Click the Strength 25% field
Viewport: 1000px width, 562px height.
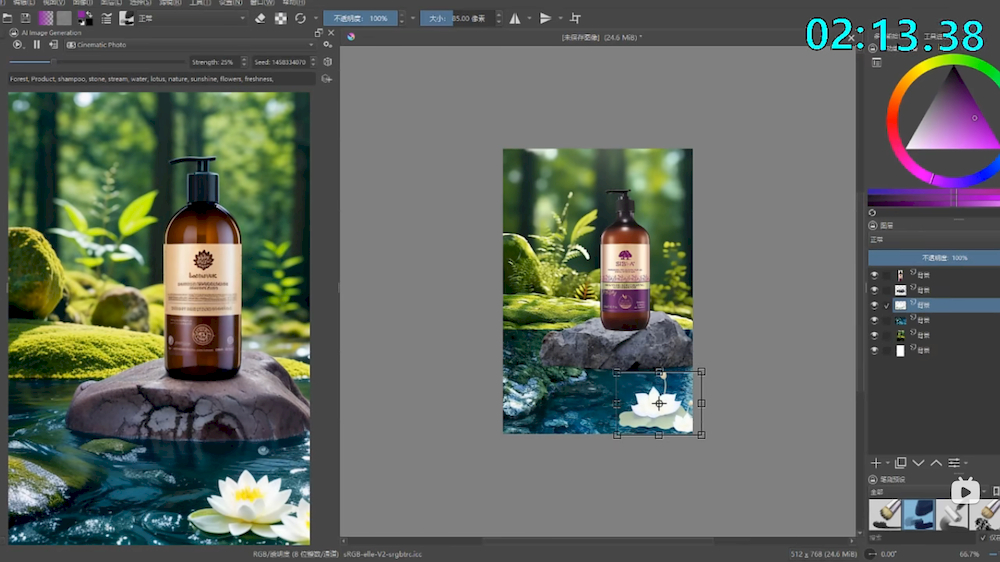tap(214, 62)
